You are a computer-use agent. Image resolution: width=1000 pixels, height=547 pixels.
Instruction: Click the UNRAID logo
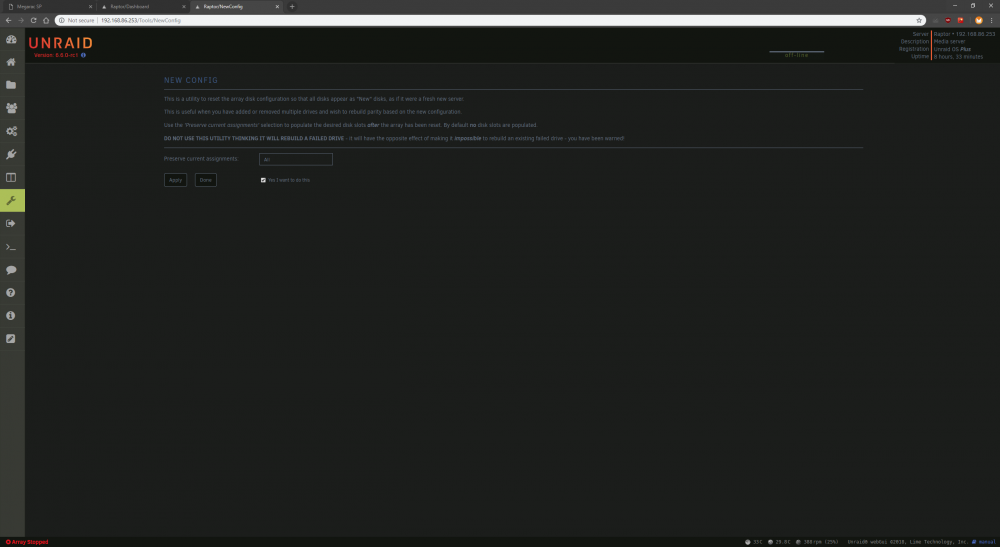(x=61, y=43)
